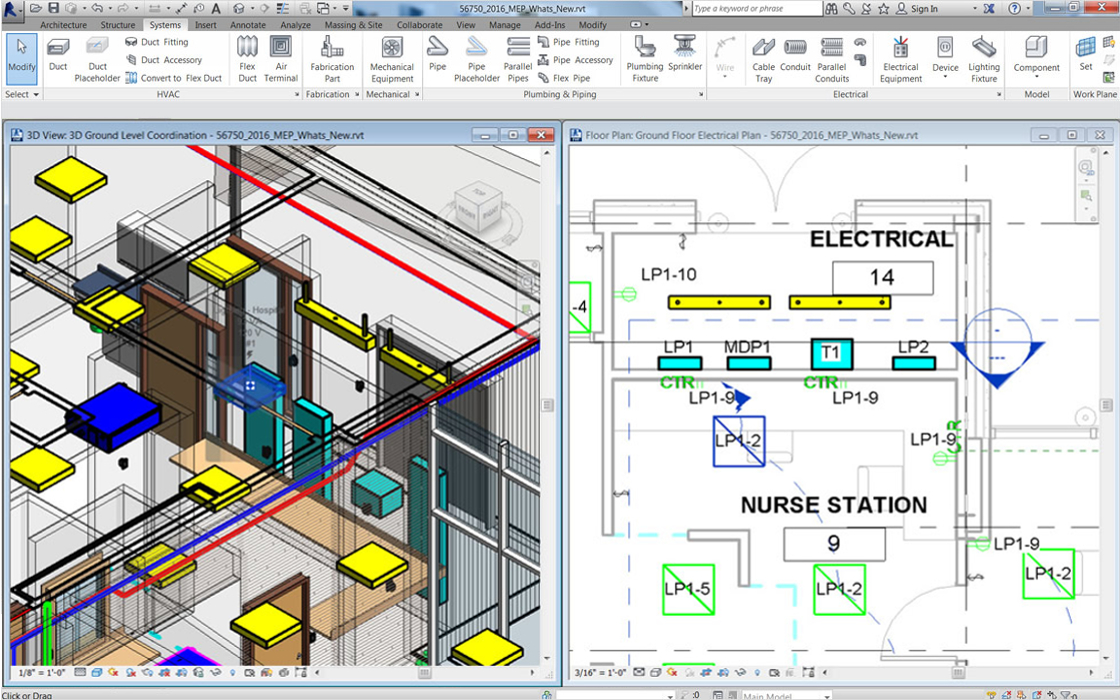
Task: Click Convert to Flex Duct
Action: click(174, 78)
